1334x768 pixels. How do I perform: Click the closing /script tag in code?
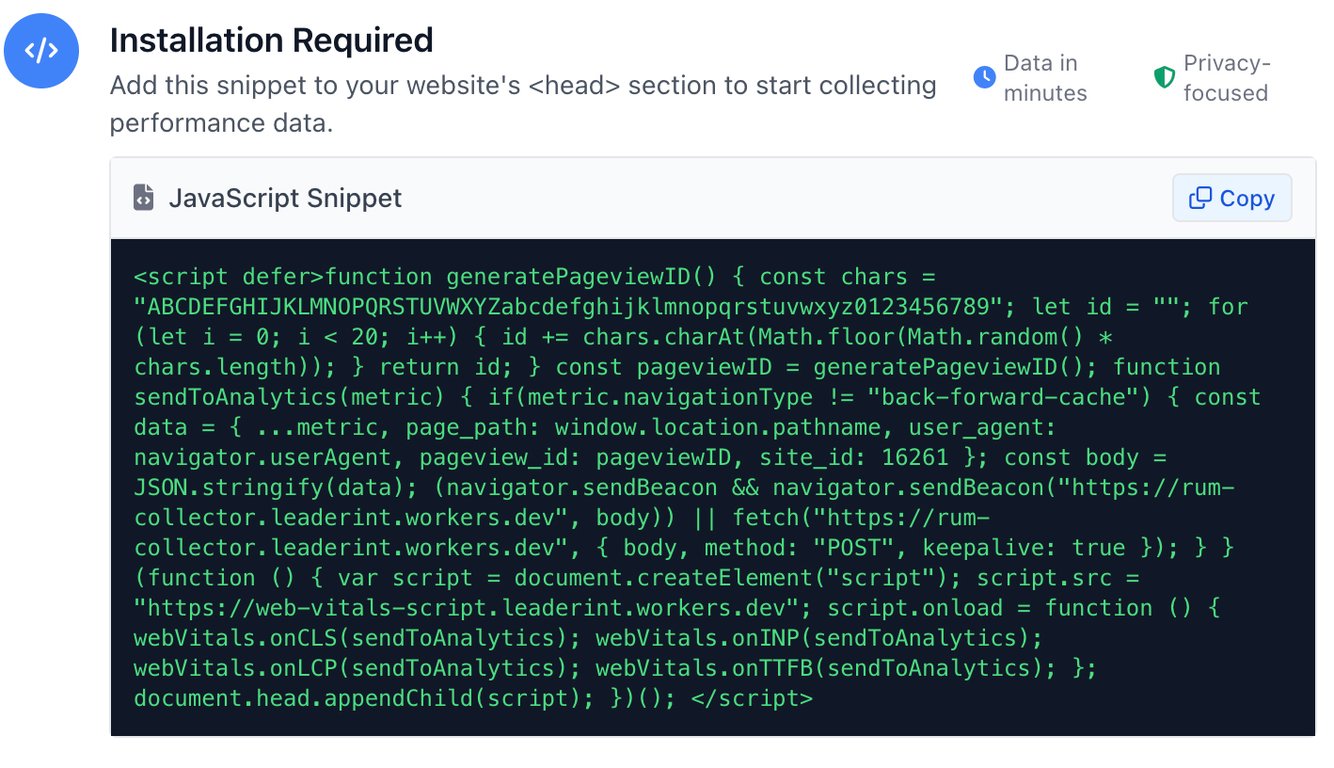[752, 698]
